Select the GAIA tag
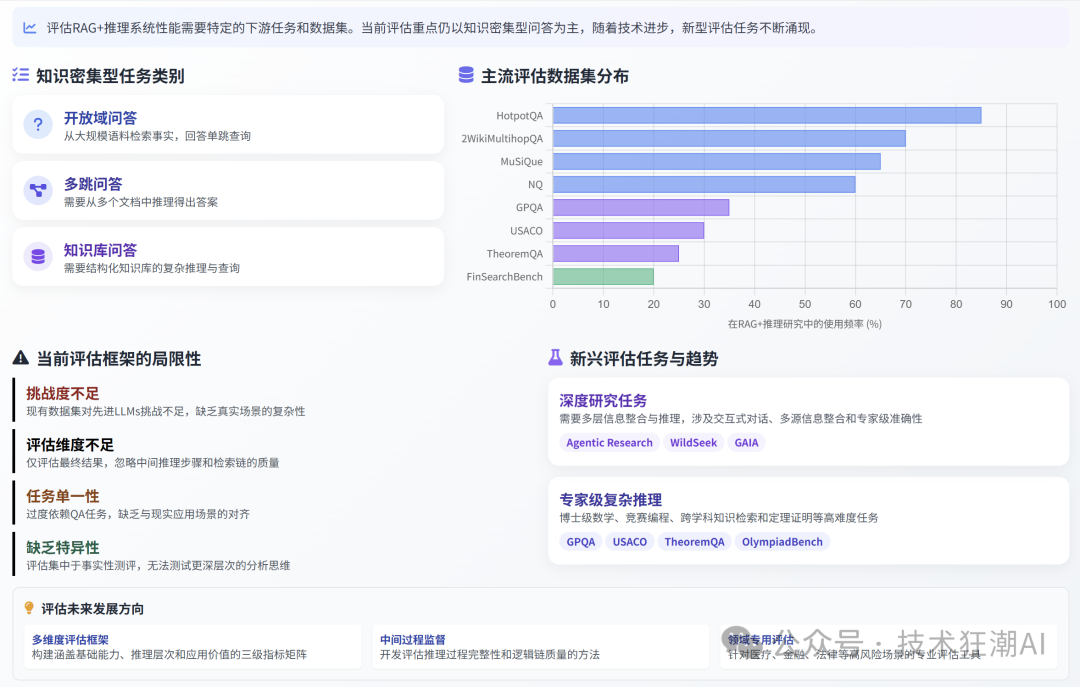Viewport: 1080px width, 687px height. click(x=746, y=442)
